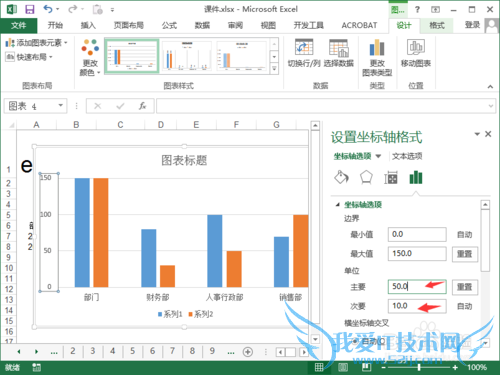Click the 选择数据 select data icon
This screenshot has width=500, height=375.
pyautogui.click(x=338, y=48)
